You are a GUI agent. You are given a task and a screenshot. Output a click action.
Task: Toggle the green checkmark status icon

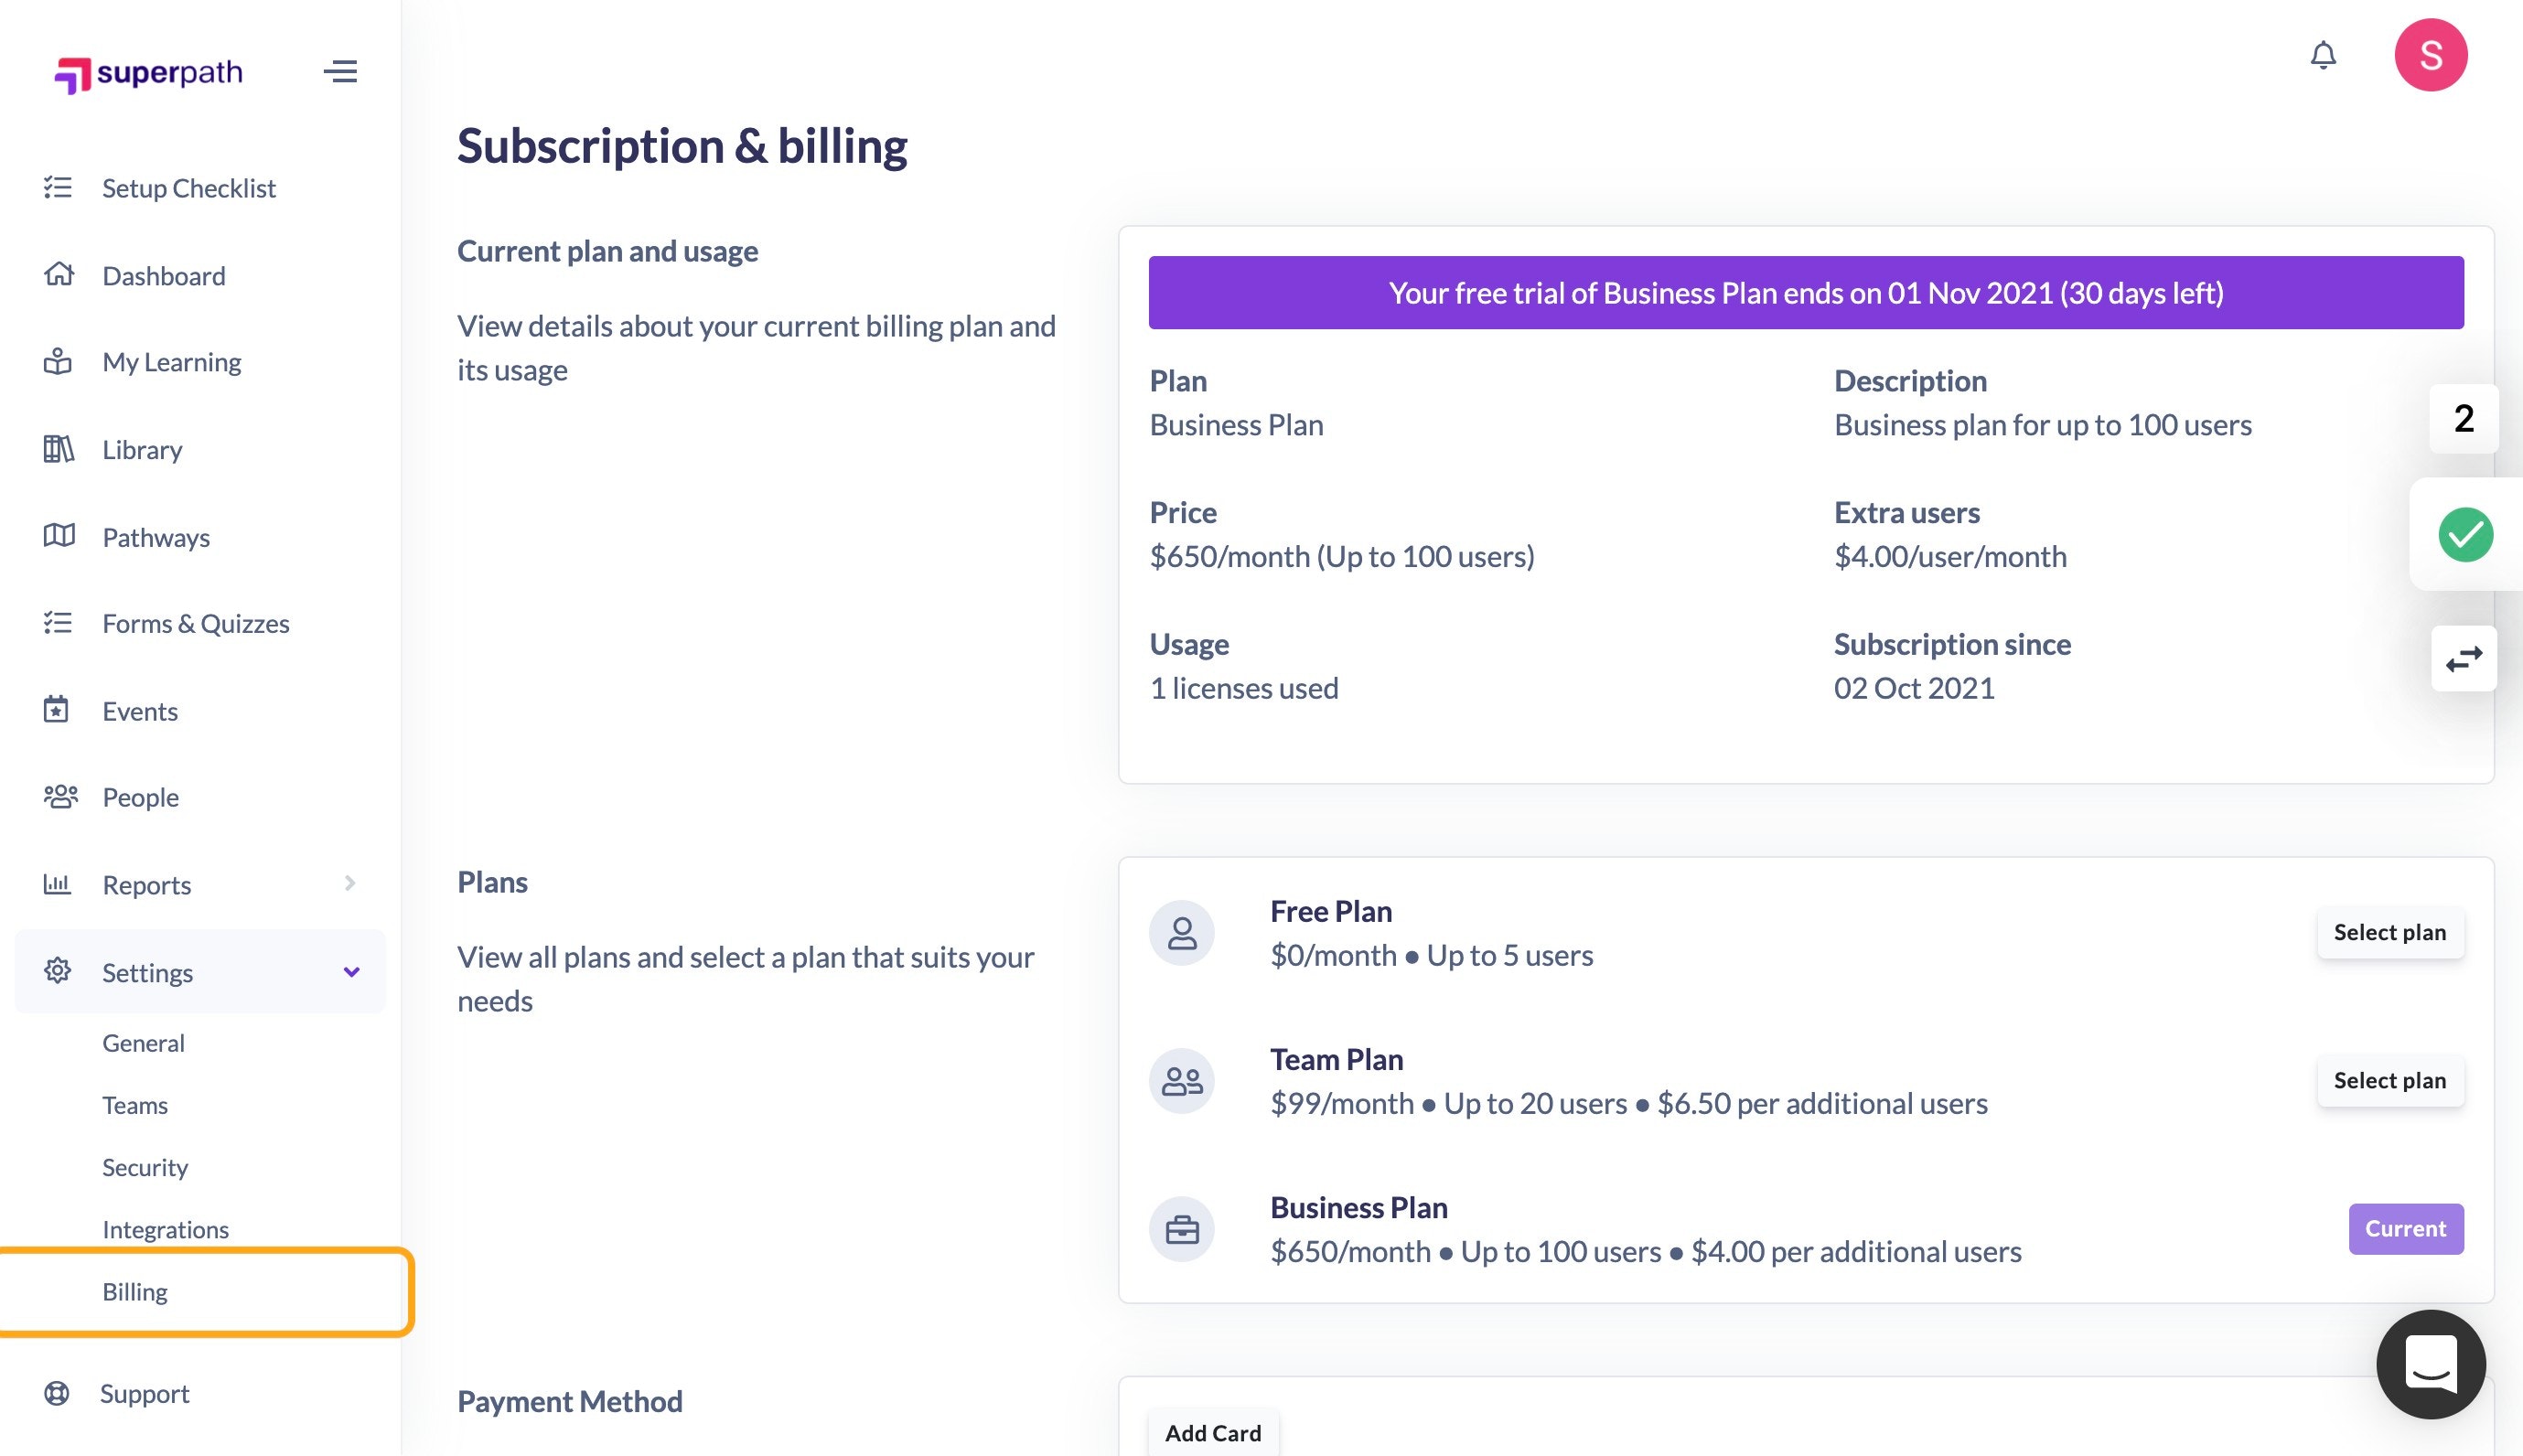pos(2464,534)
